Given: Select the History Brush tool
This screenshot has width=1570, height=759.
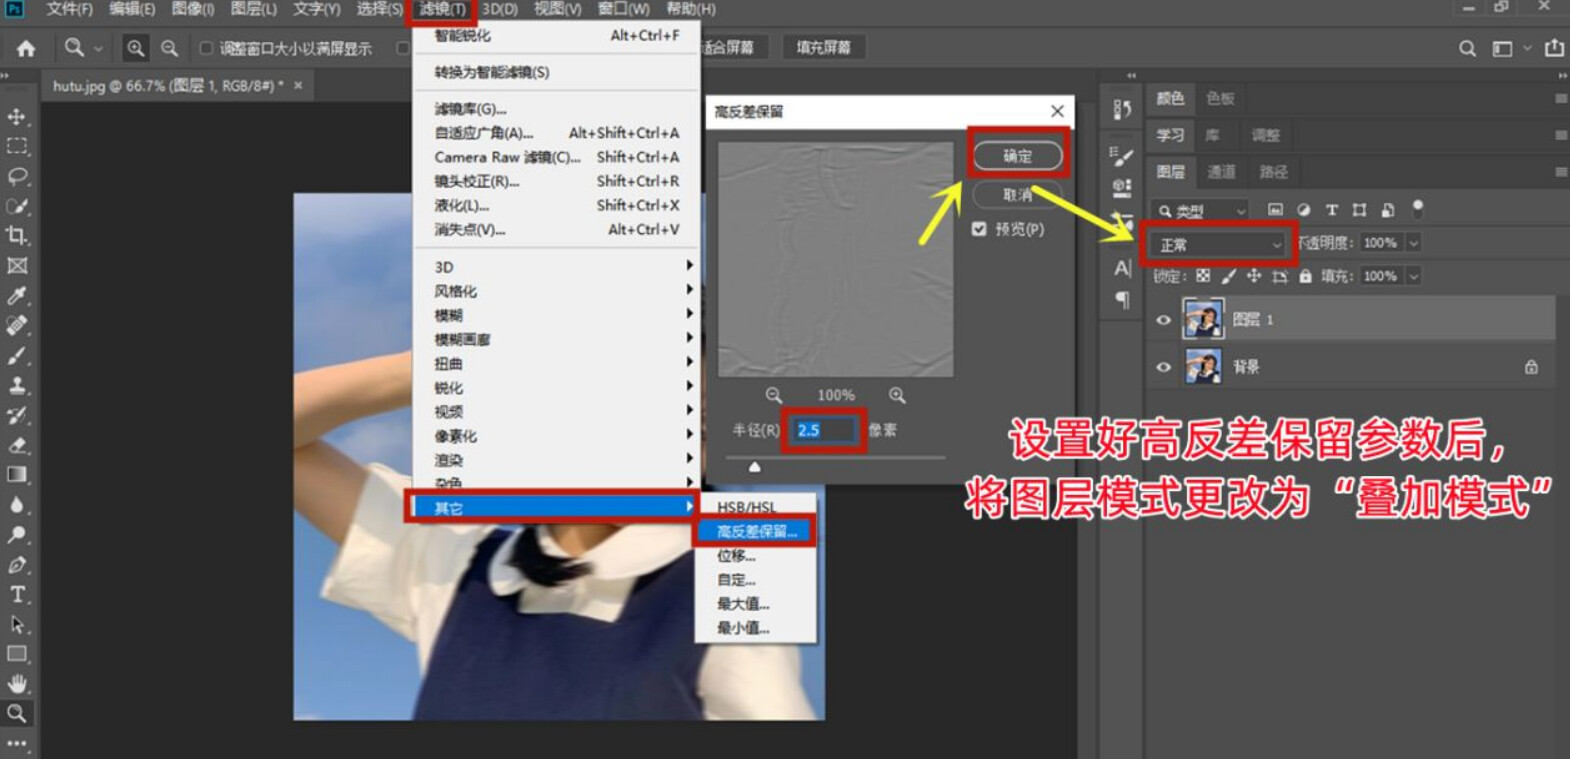Looking at the screenshot, I should 17,415.
